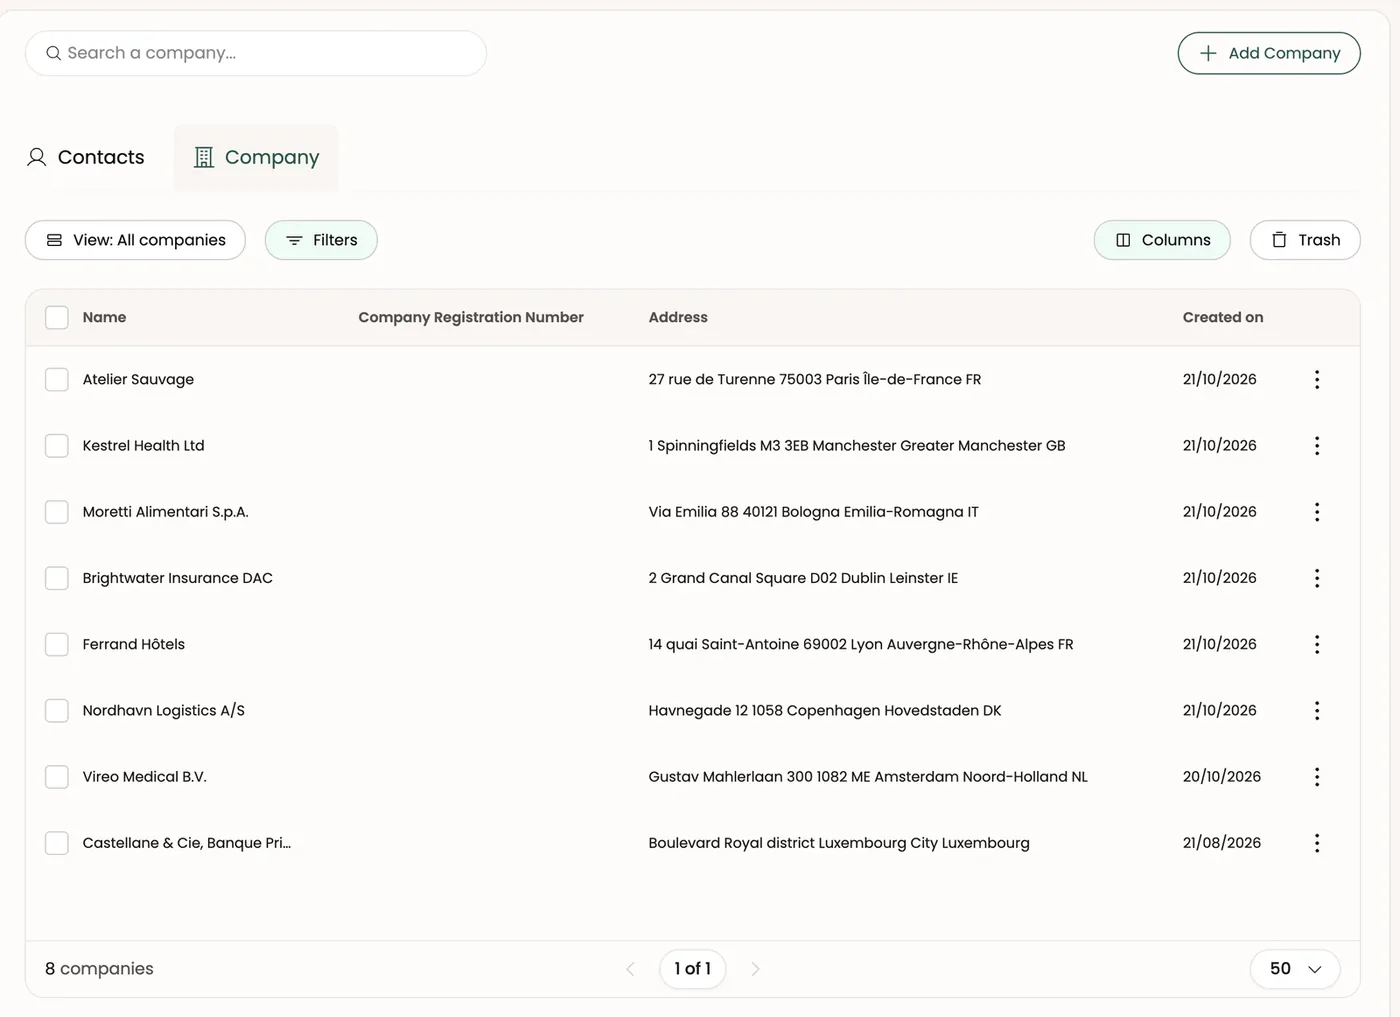Select the Atelier Sauvage row checkbox
1400x1017 pixels.
click(57, 379)
